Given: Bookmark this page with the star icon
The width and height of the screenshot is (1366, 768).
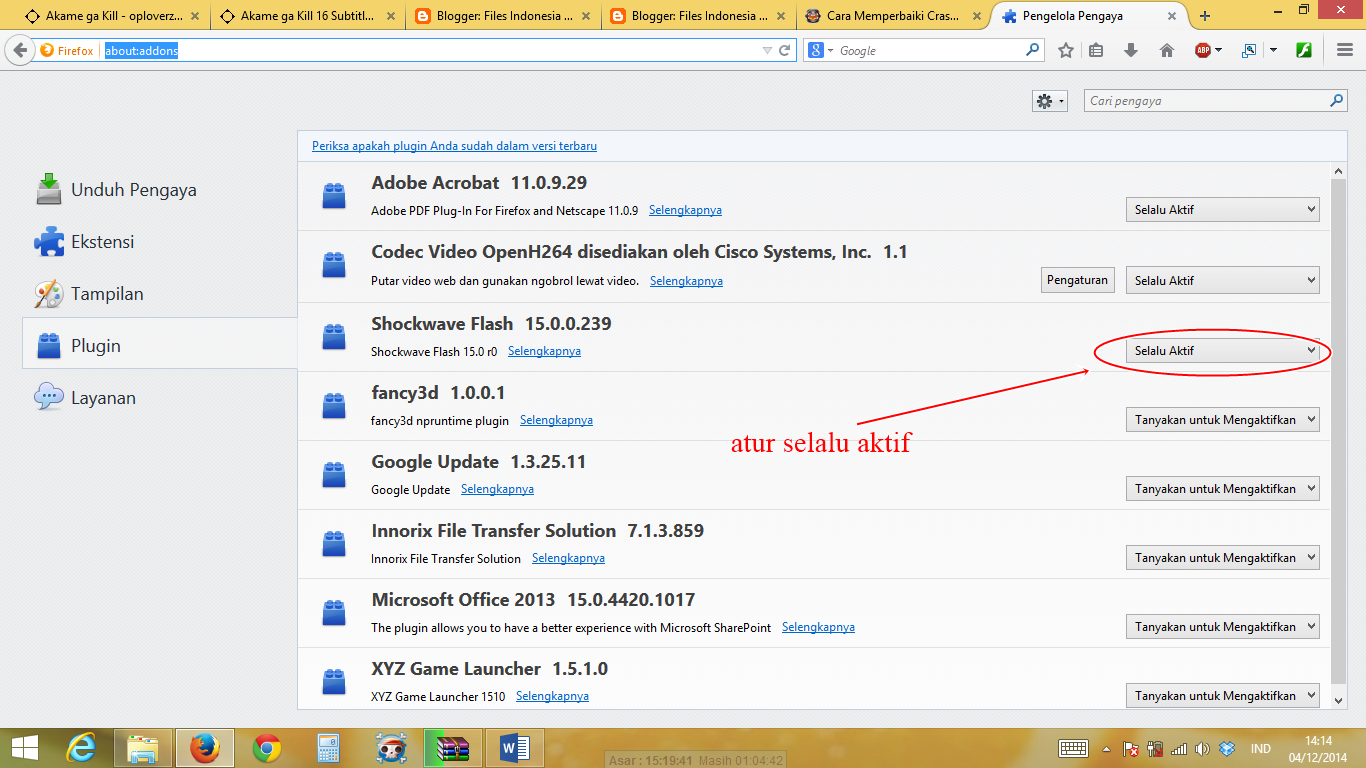Looking at the screenshot, I should point(1066,50).
